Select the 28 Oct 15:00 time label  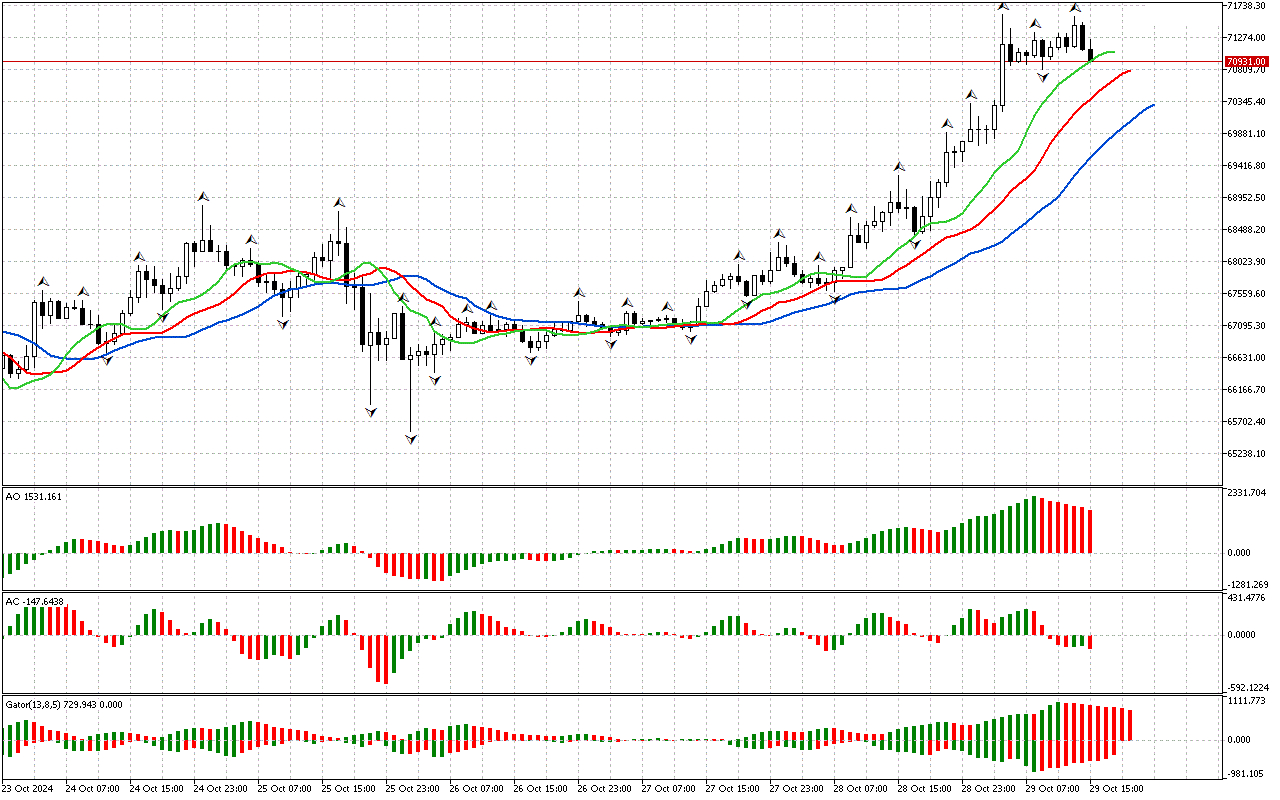coord(925,789)
